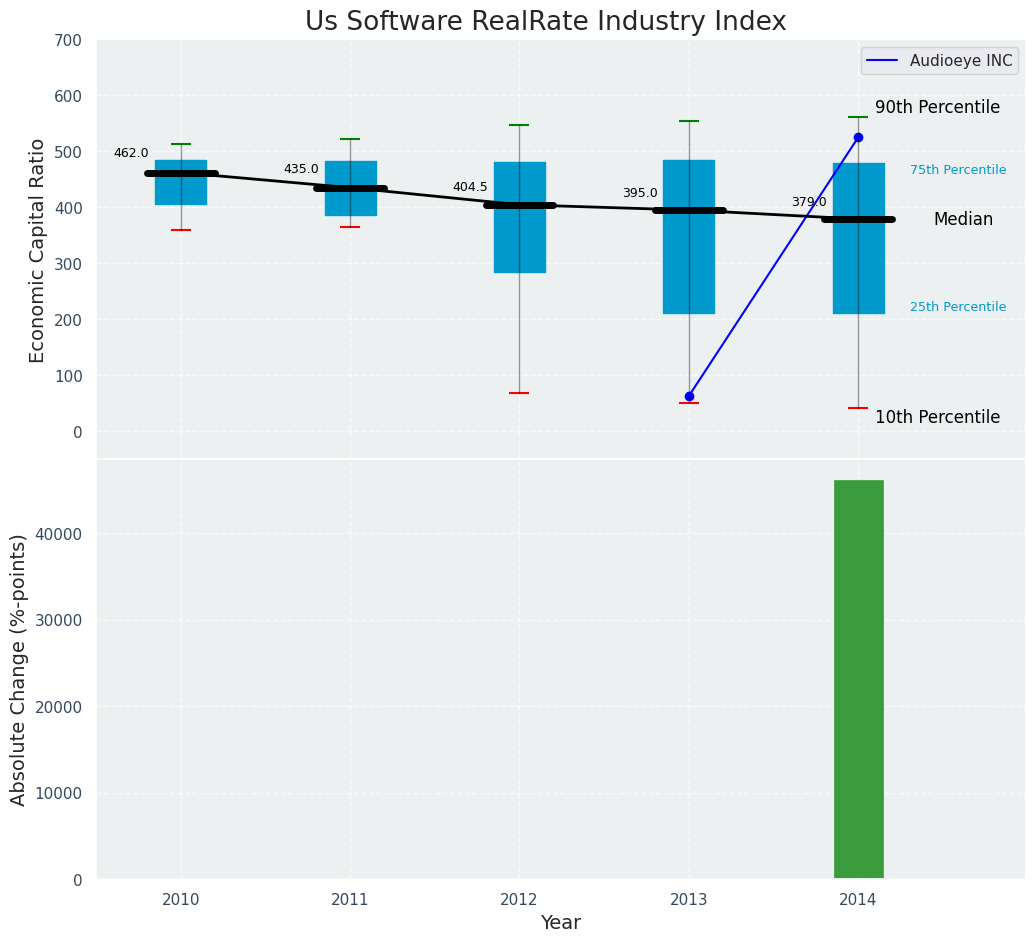The width and height of the screenshot is (1036, 942).
Task: Click the 395.0 median value label
Action: point(640,193)
